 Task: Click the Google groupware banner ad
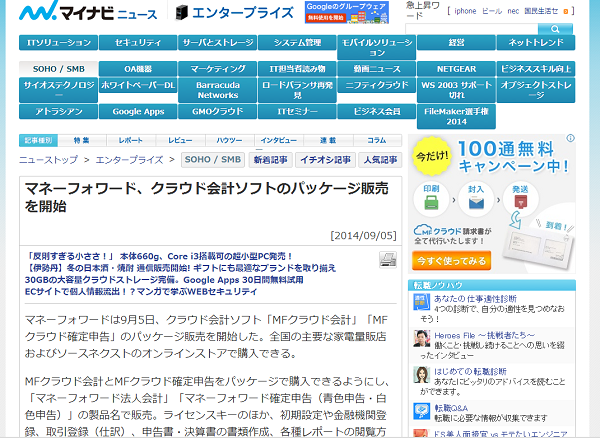(347, 12)
